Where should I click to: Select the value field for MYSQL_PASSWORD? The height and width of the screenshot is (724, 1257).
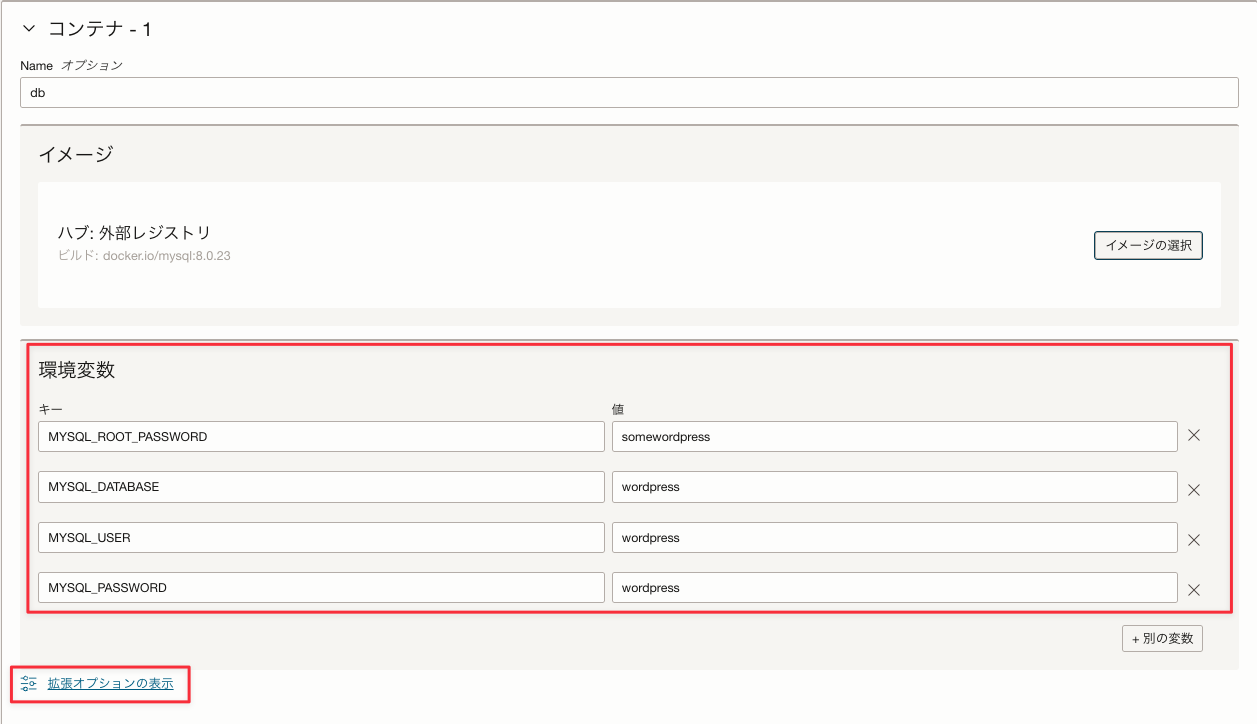pos(894,588)
